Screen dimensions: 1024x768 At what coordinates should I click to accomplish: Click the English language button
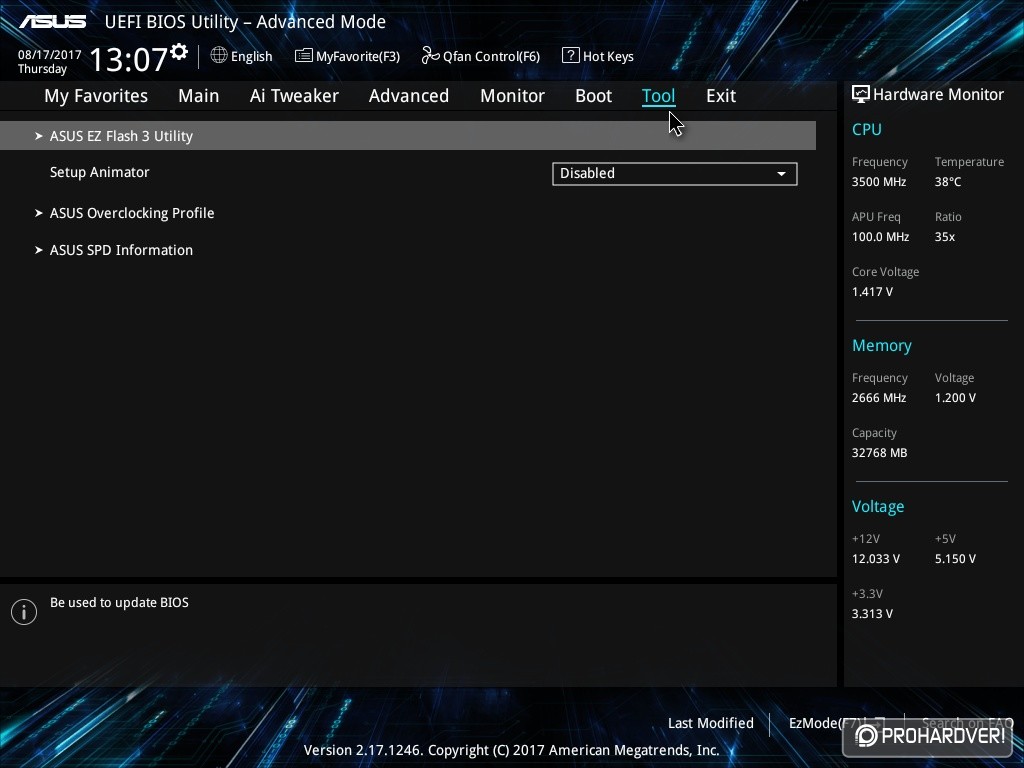coord(242,56)
